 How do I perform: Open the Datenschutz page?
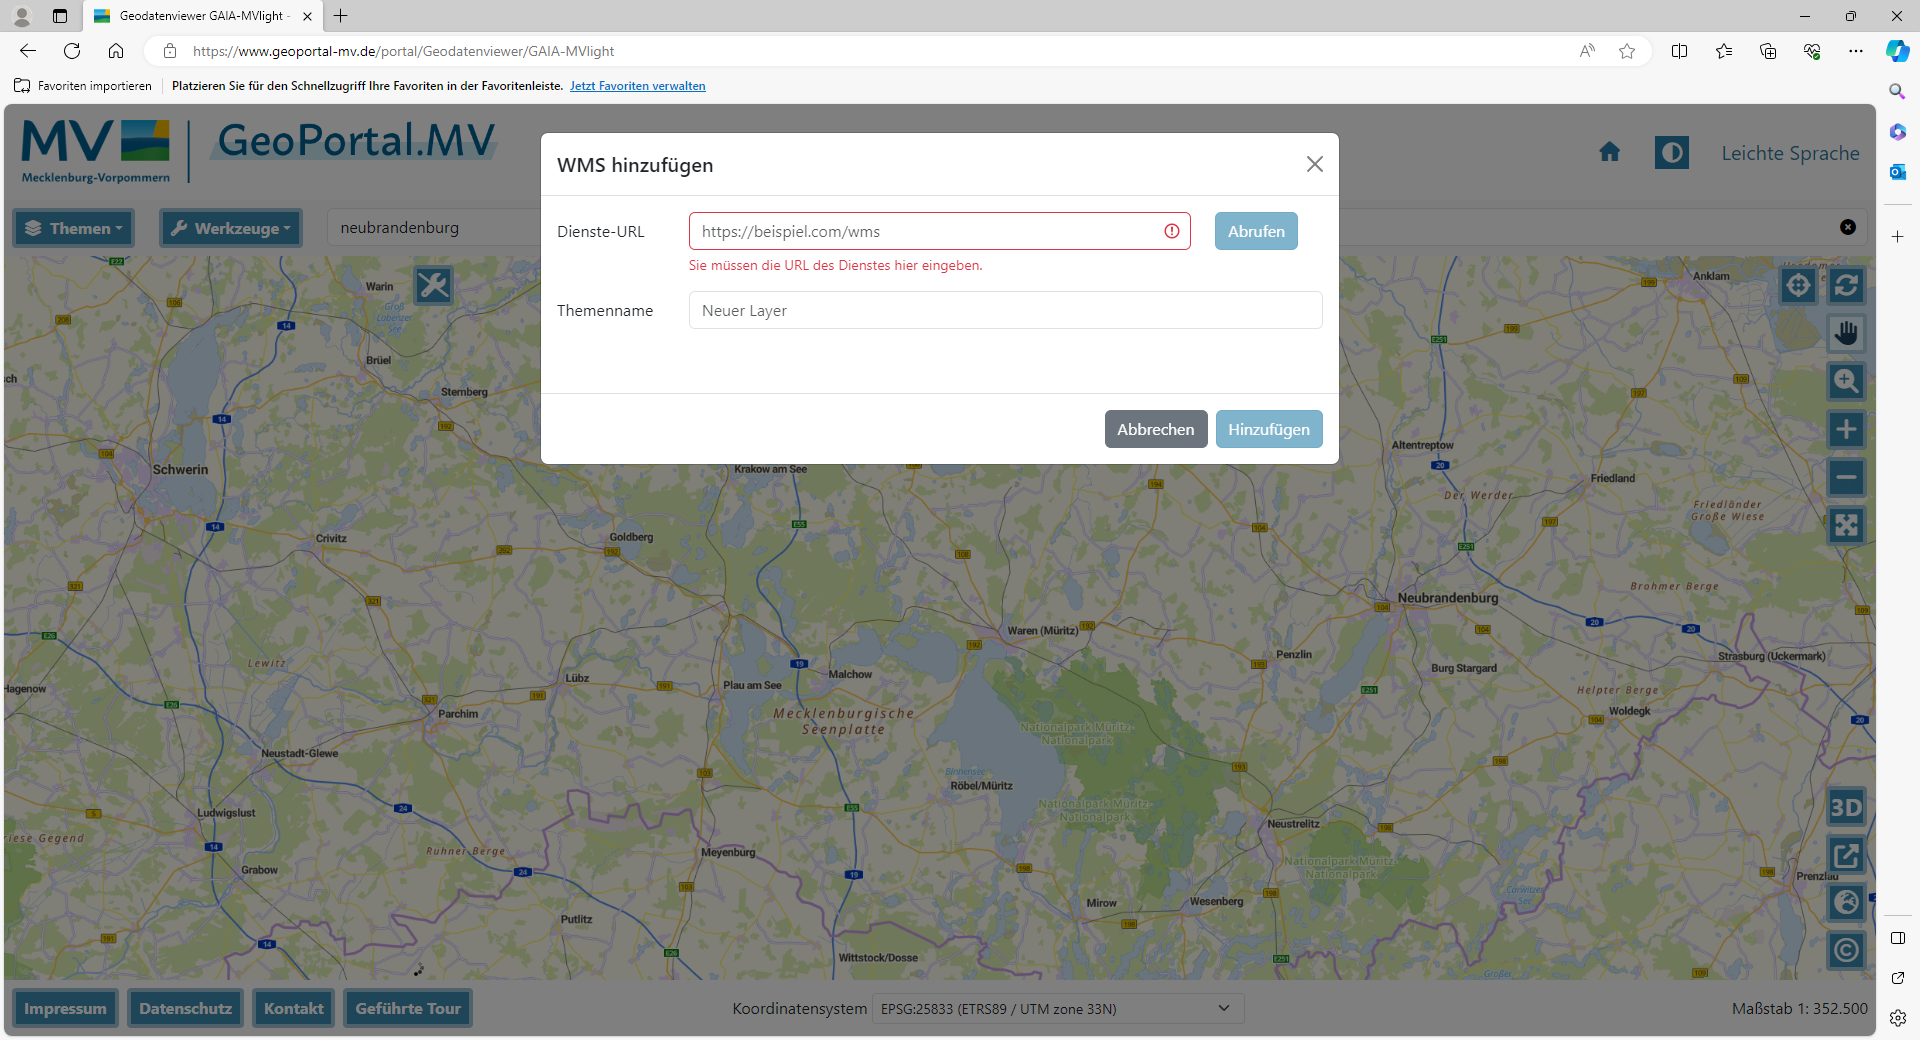(185, 1008)
